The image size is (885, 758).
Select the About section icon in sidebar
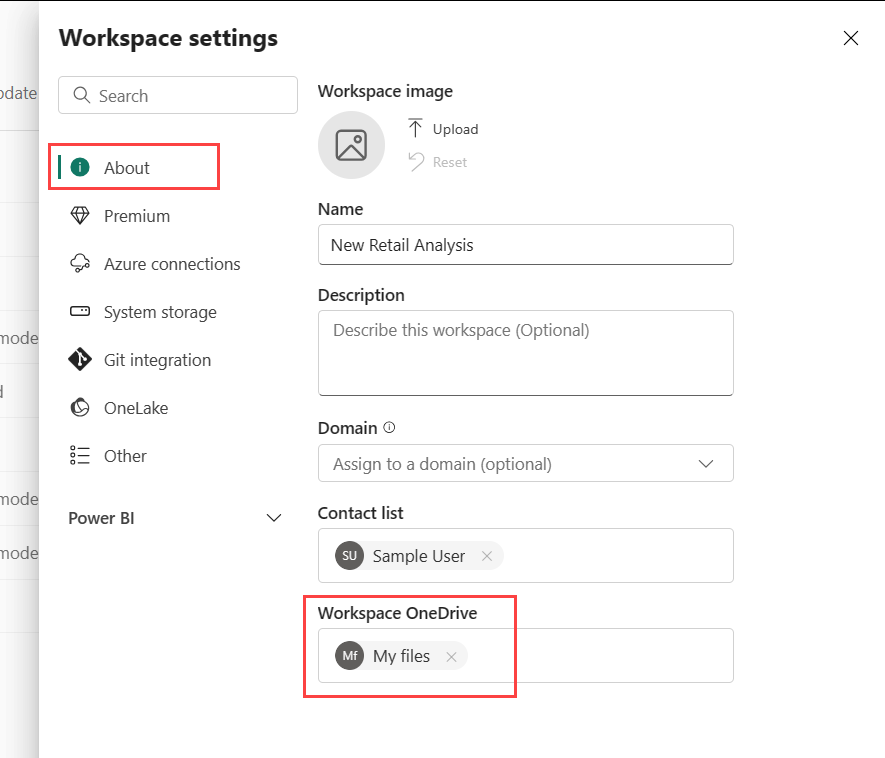pyautogui.click(x=79, y=166)
